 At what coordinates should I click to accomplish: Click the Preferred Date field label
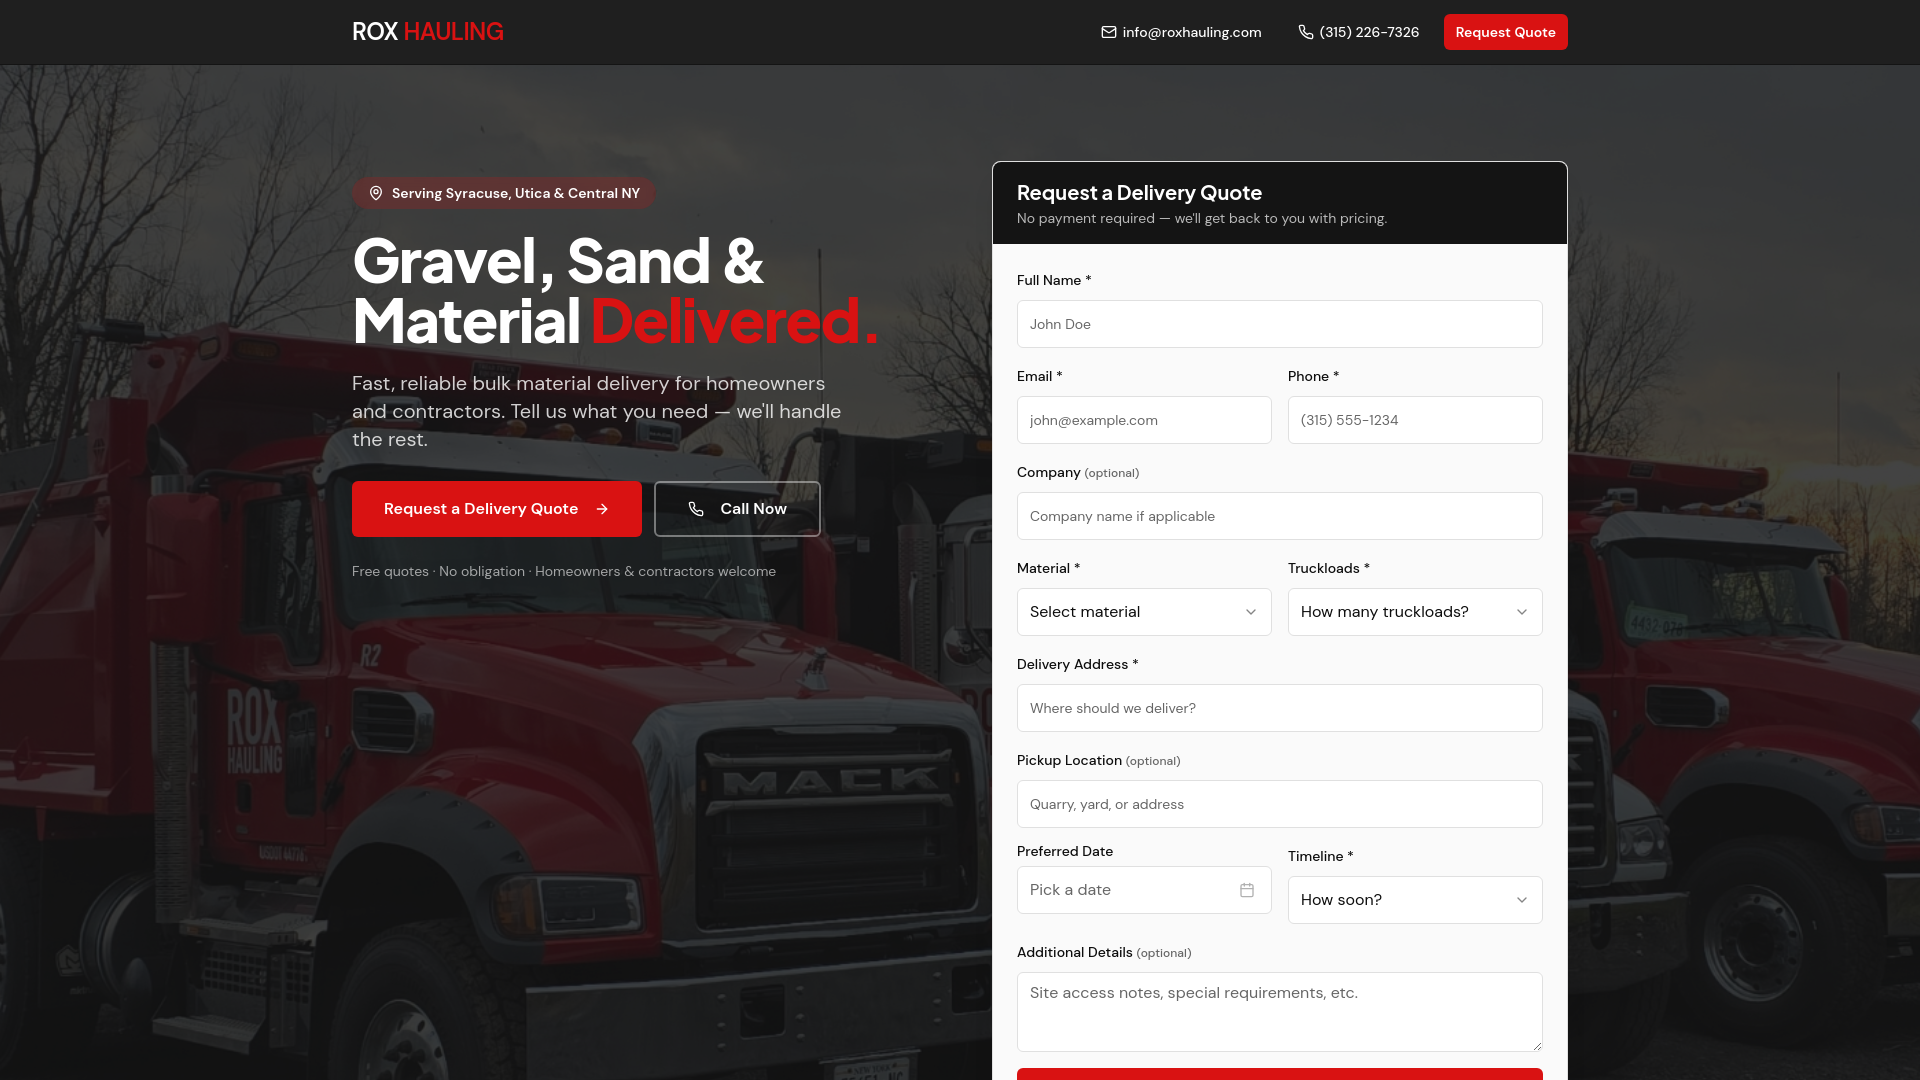1065,851
